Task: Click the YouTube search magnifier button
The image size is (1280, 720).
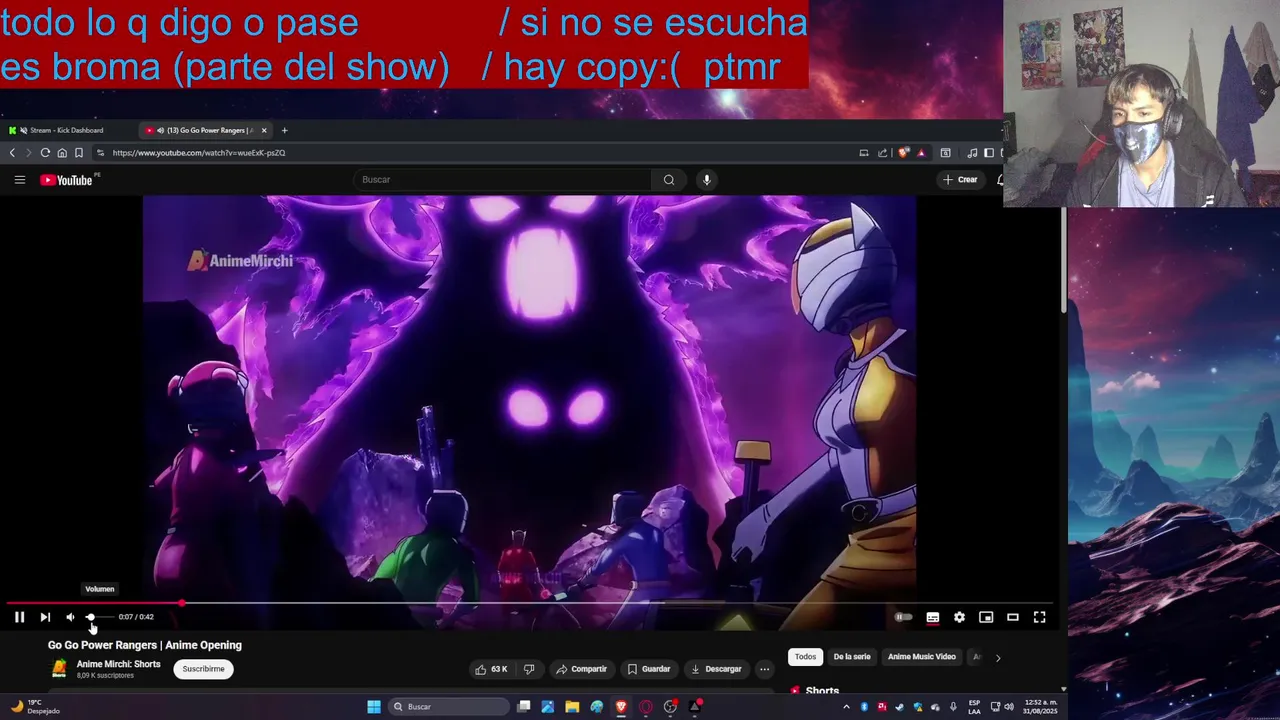Action: (669, 180)
